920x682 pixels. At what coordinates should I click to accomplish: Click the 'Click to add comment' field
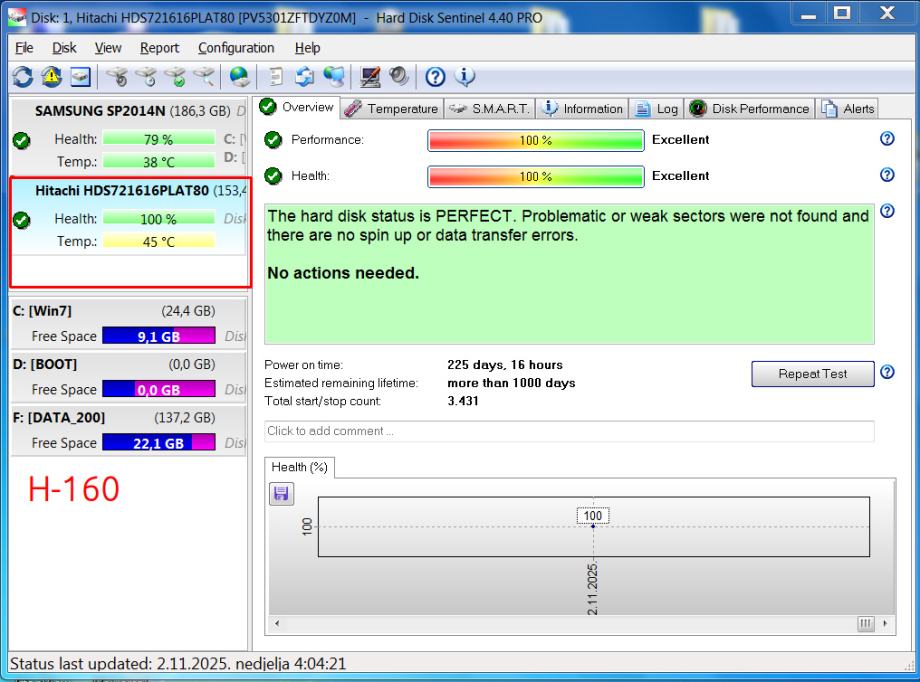(569, 431)
